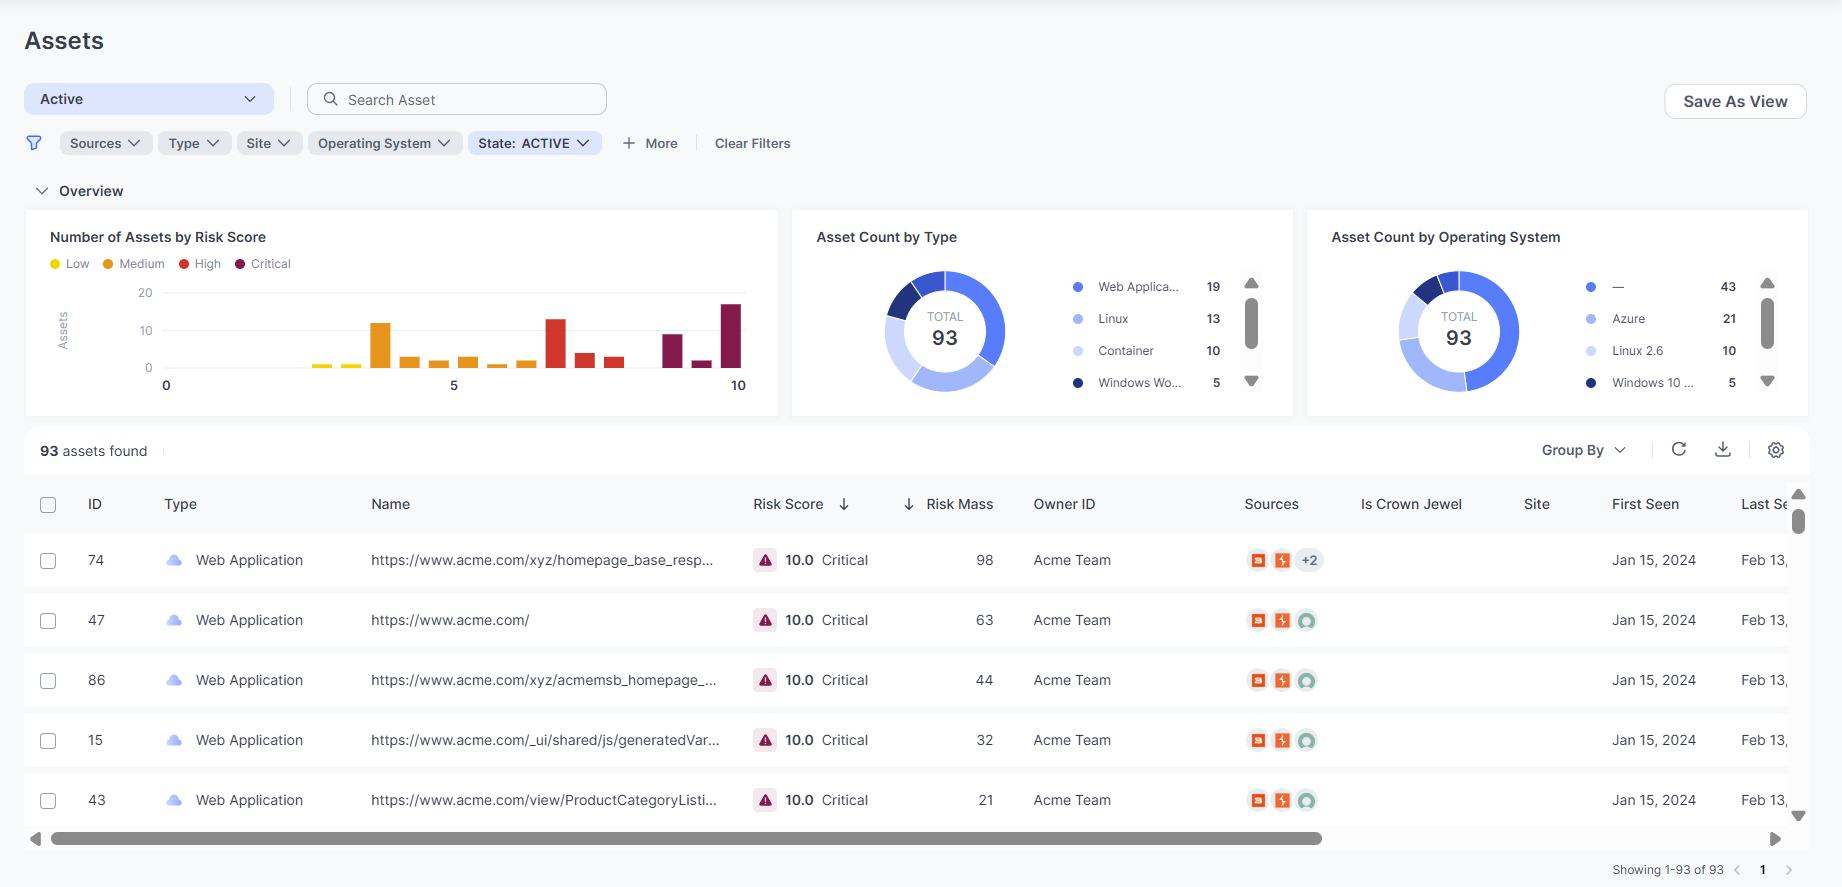Click the Search Asset field
This screenshot has height=887, width=1842.
click(x=457, y=99)
